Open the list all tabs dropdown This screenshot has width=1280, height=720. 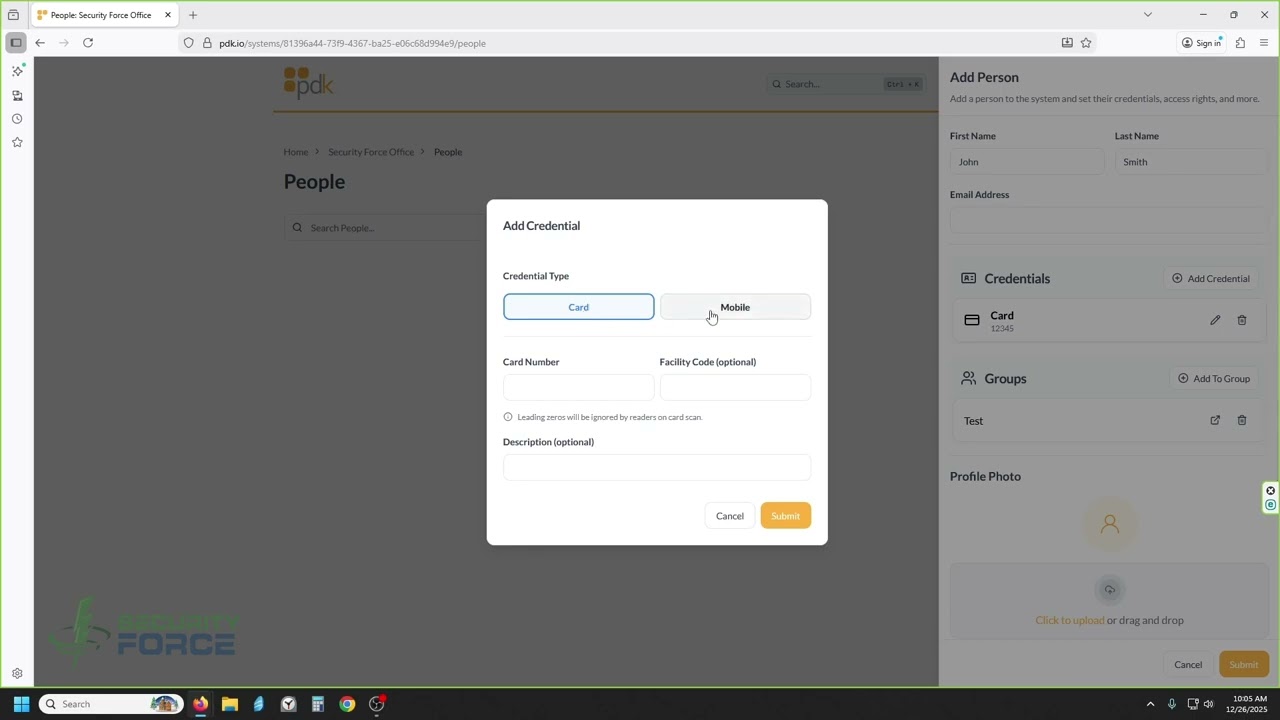click(1148, 15)
